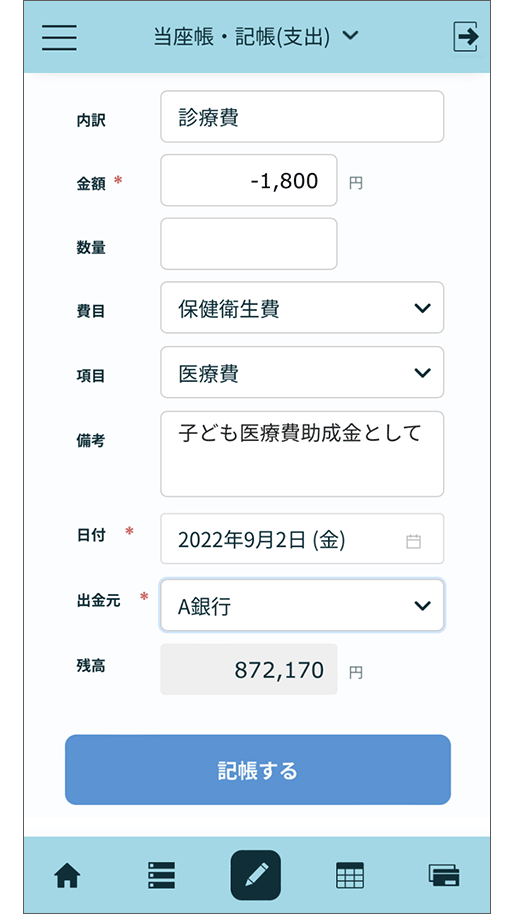Open the hamburger menu icon

pos(59,37)
